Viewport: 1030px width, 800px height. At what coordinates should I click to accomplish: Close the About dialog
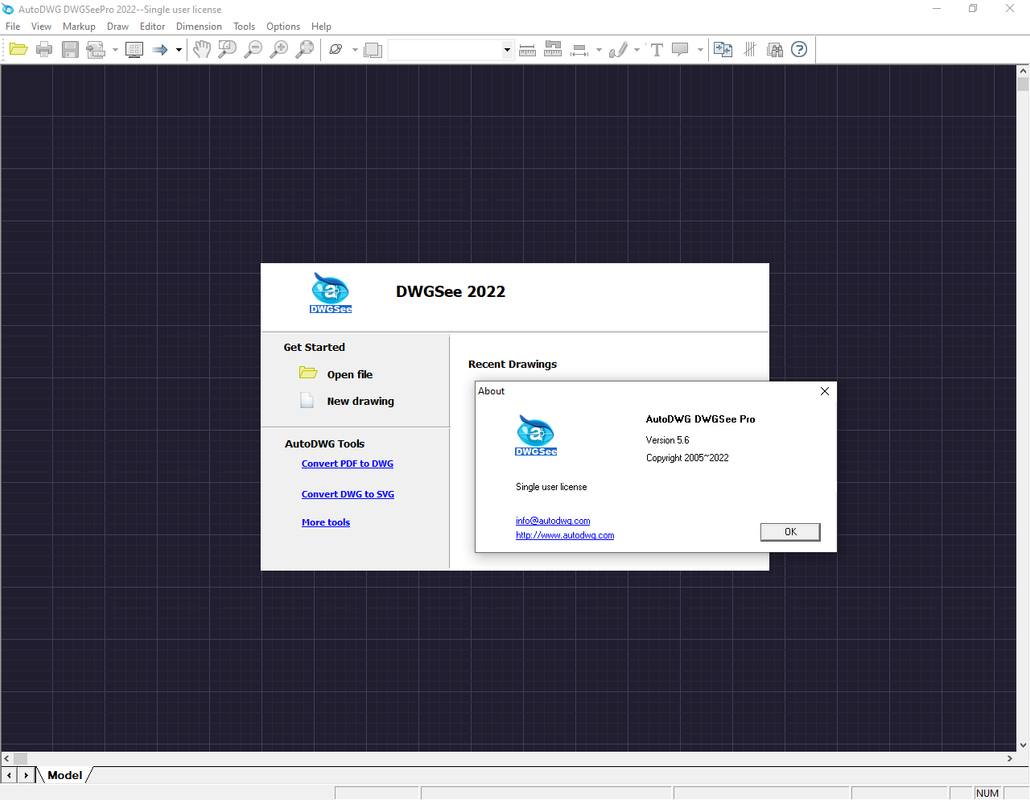824,391
